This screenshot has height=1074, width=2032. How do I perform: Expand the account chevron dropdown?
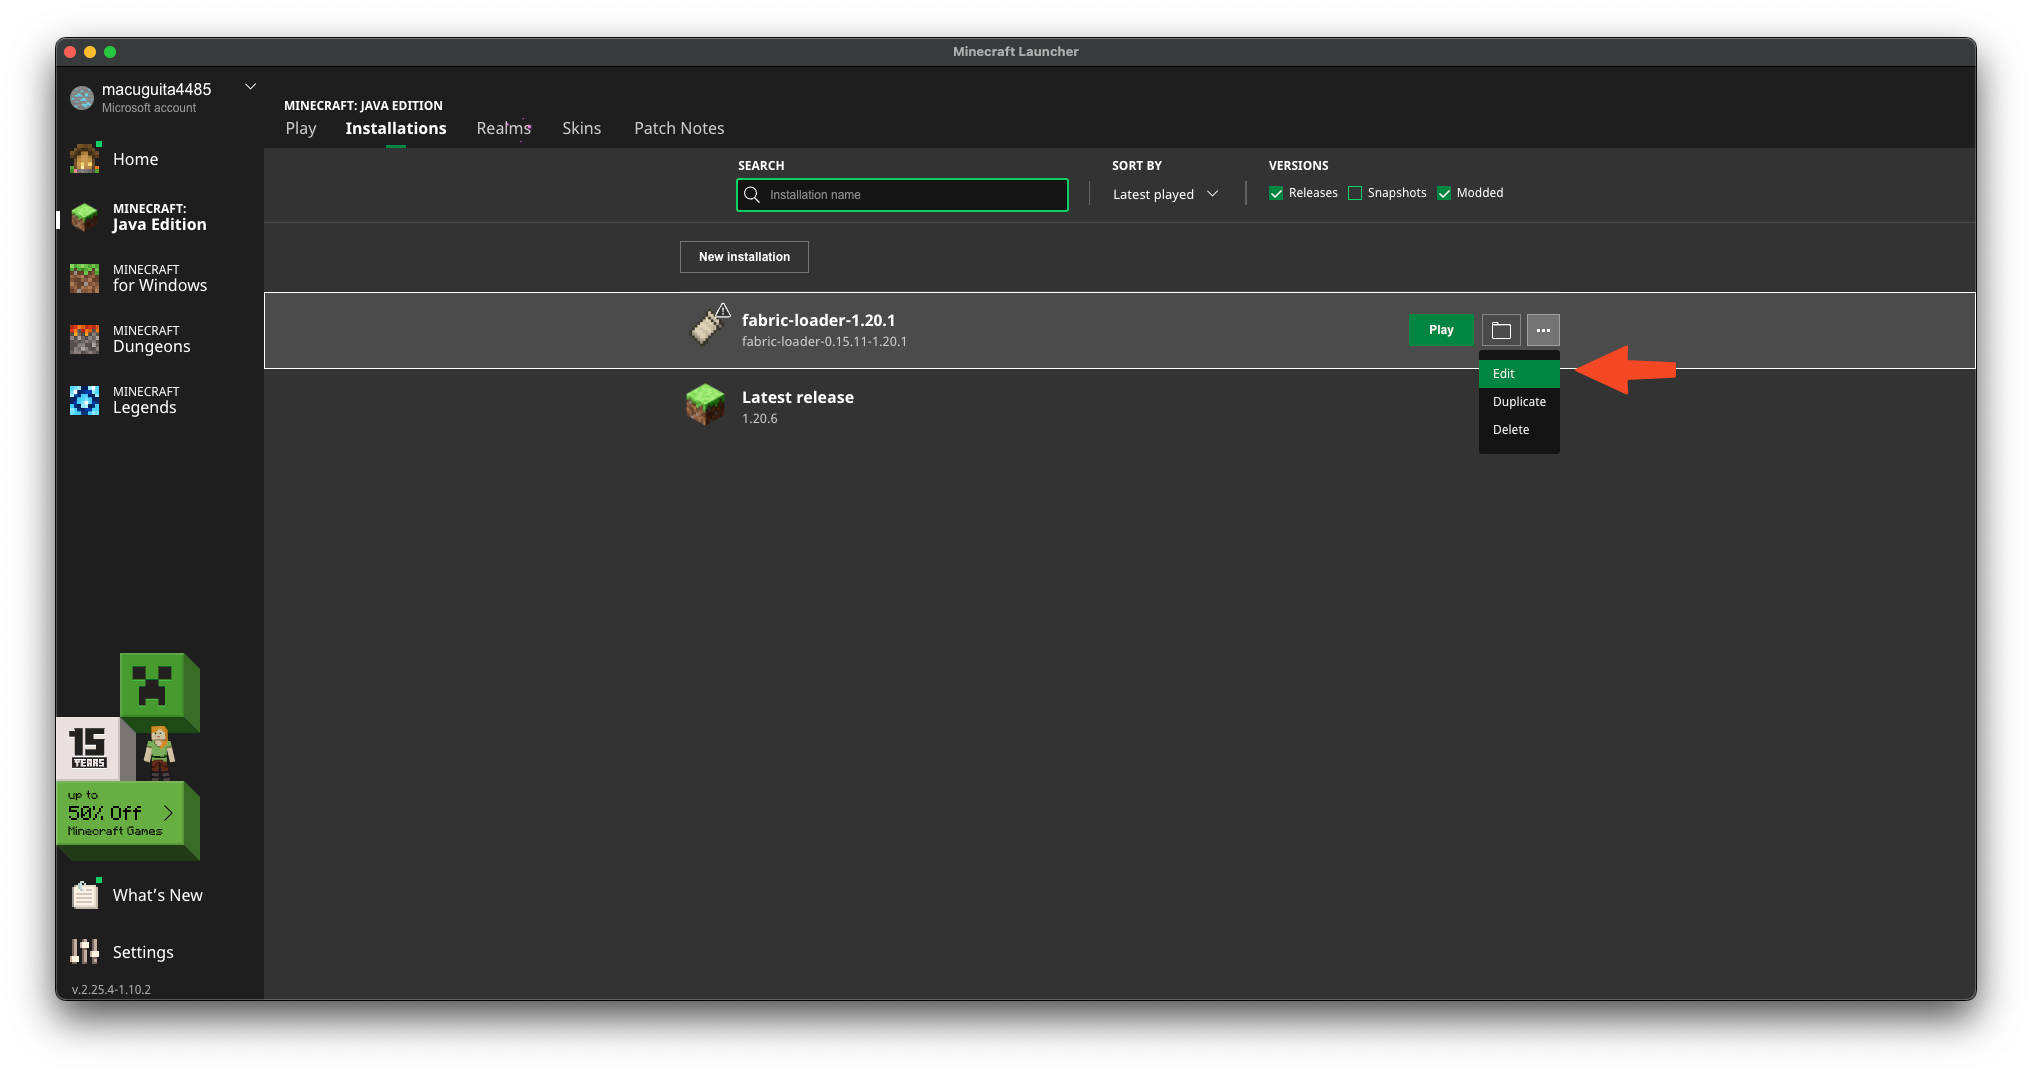251,87
